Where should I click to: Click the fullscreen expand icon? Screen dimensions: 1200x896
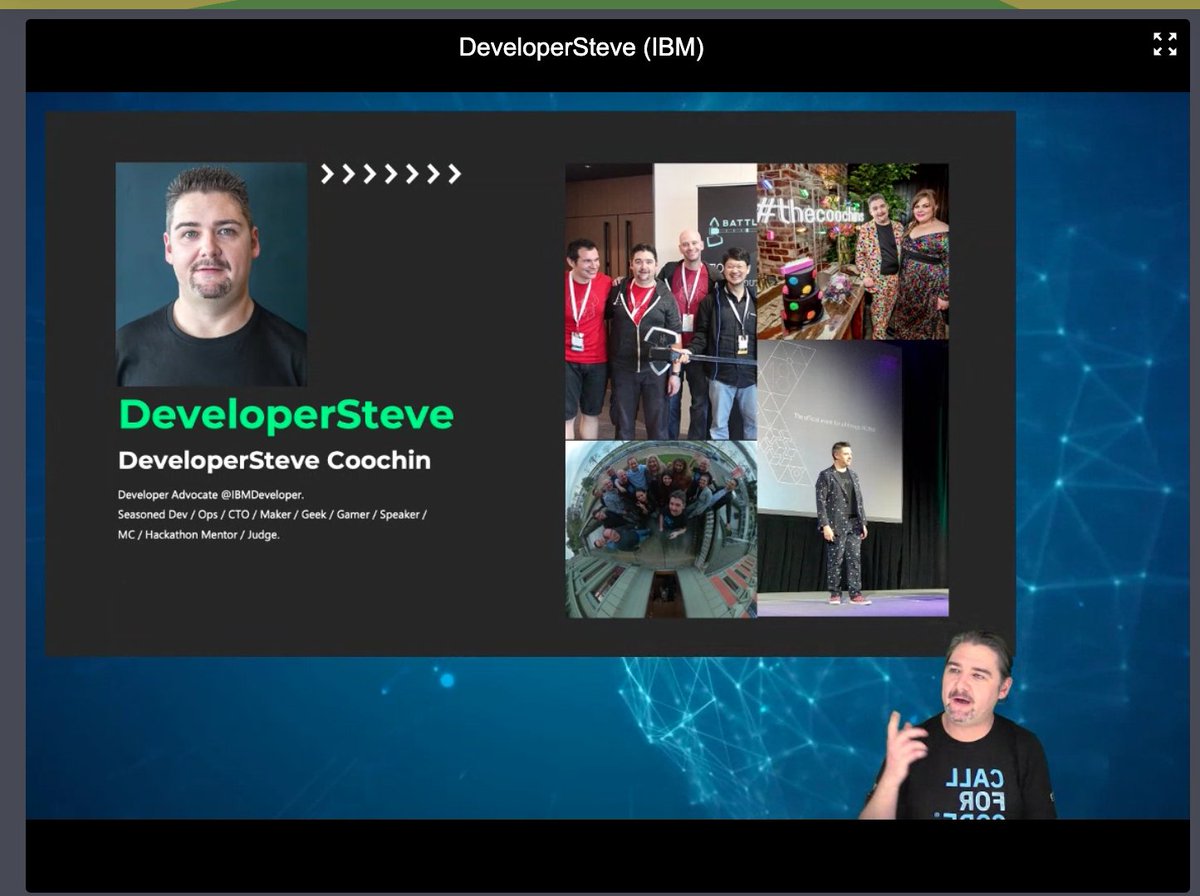coord(1165,44)
